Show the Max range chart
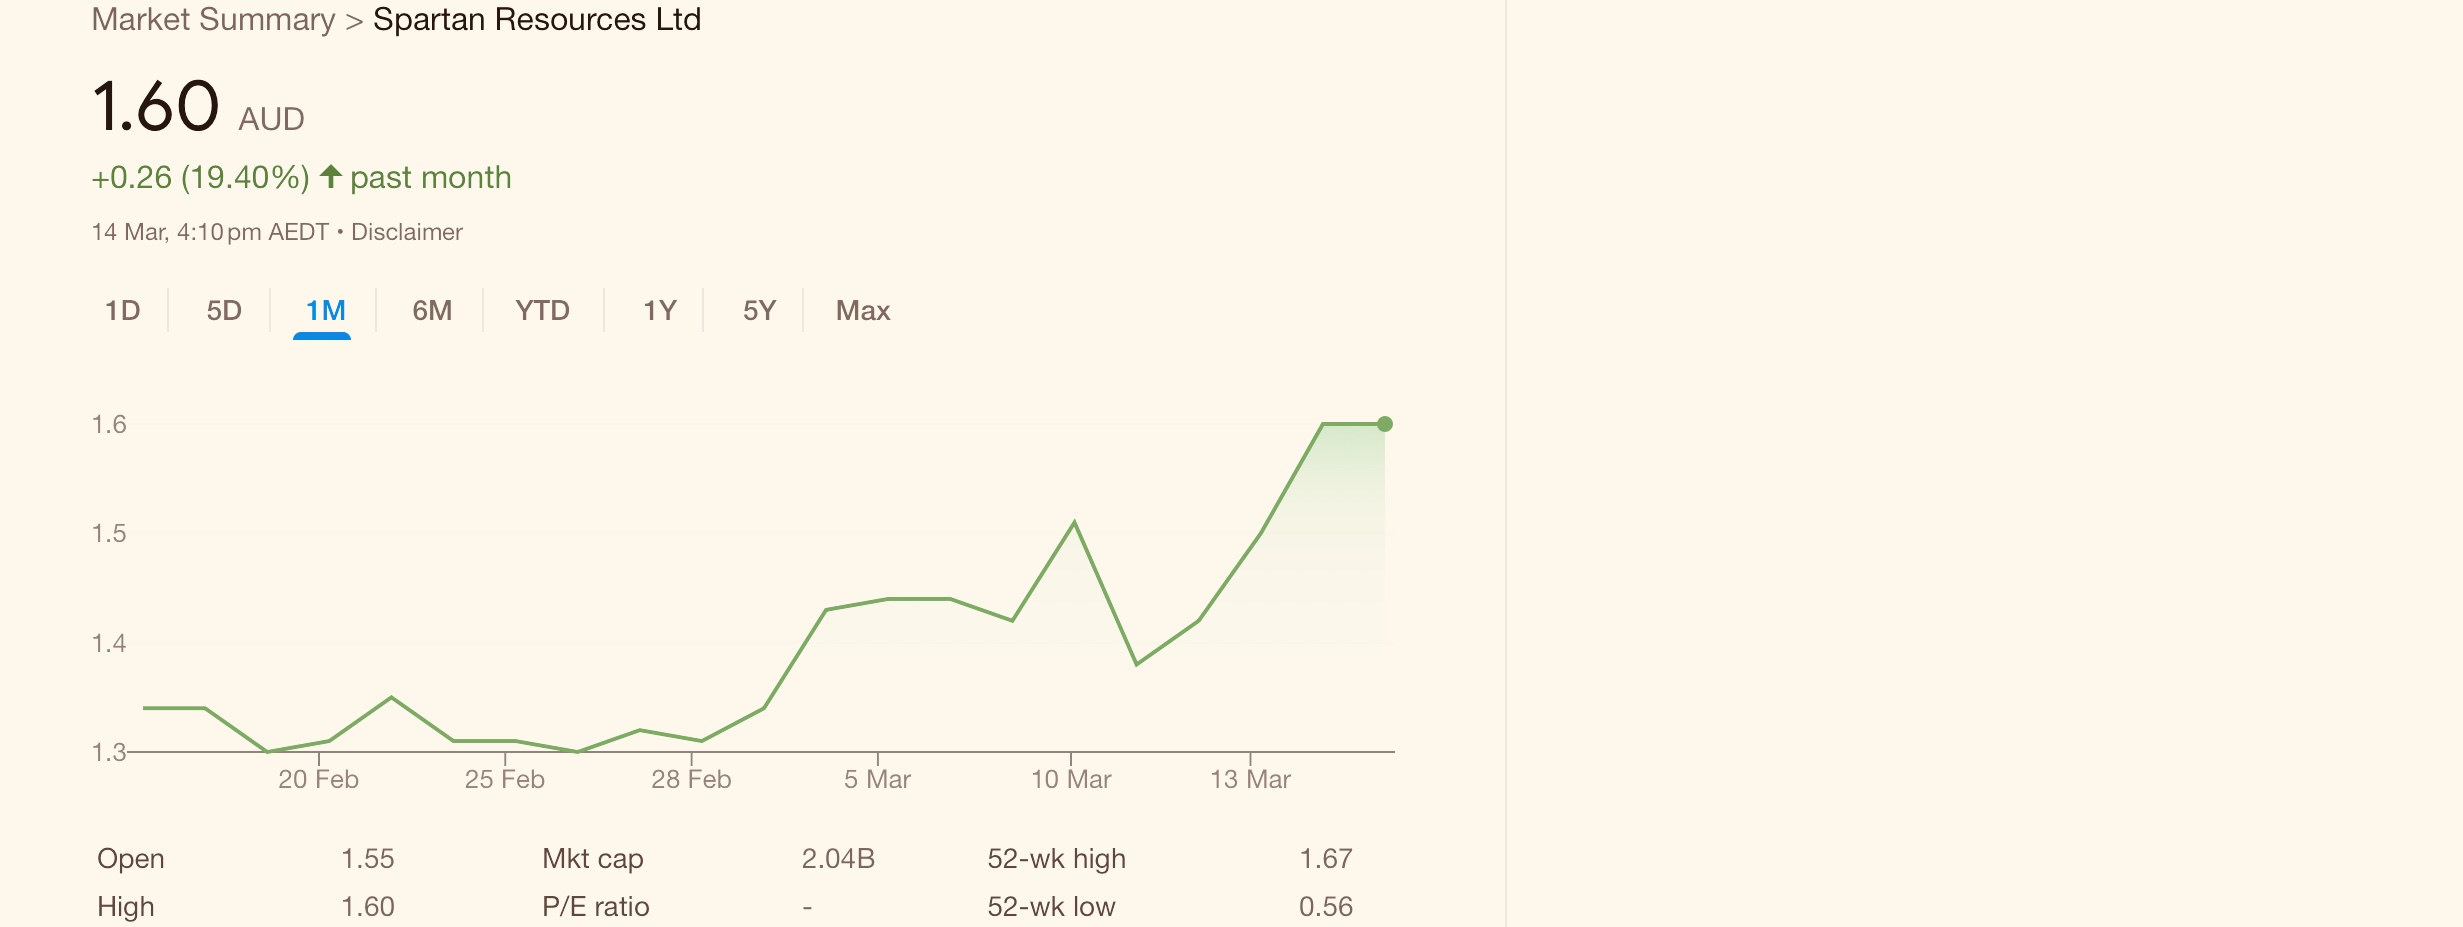Viewport: 2463px width, 927px height. 863,311
